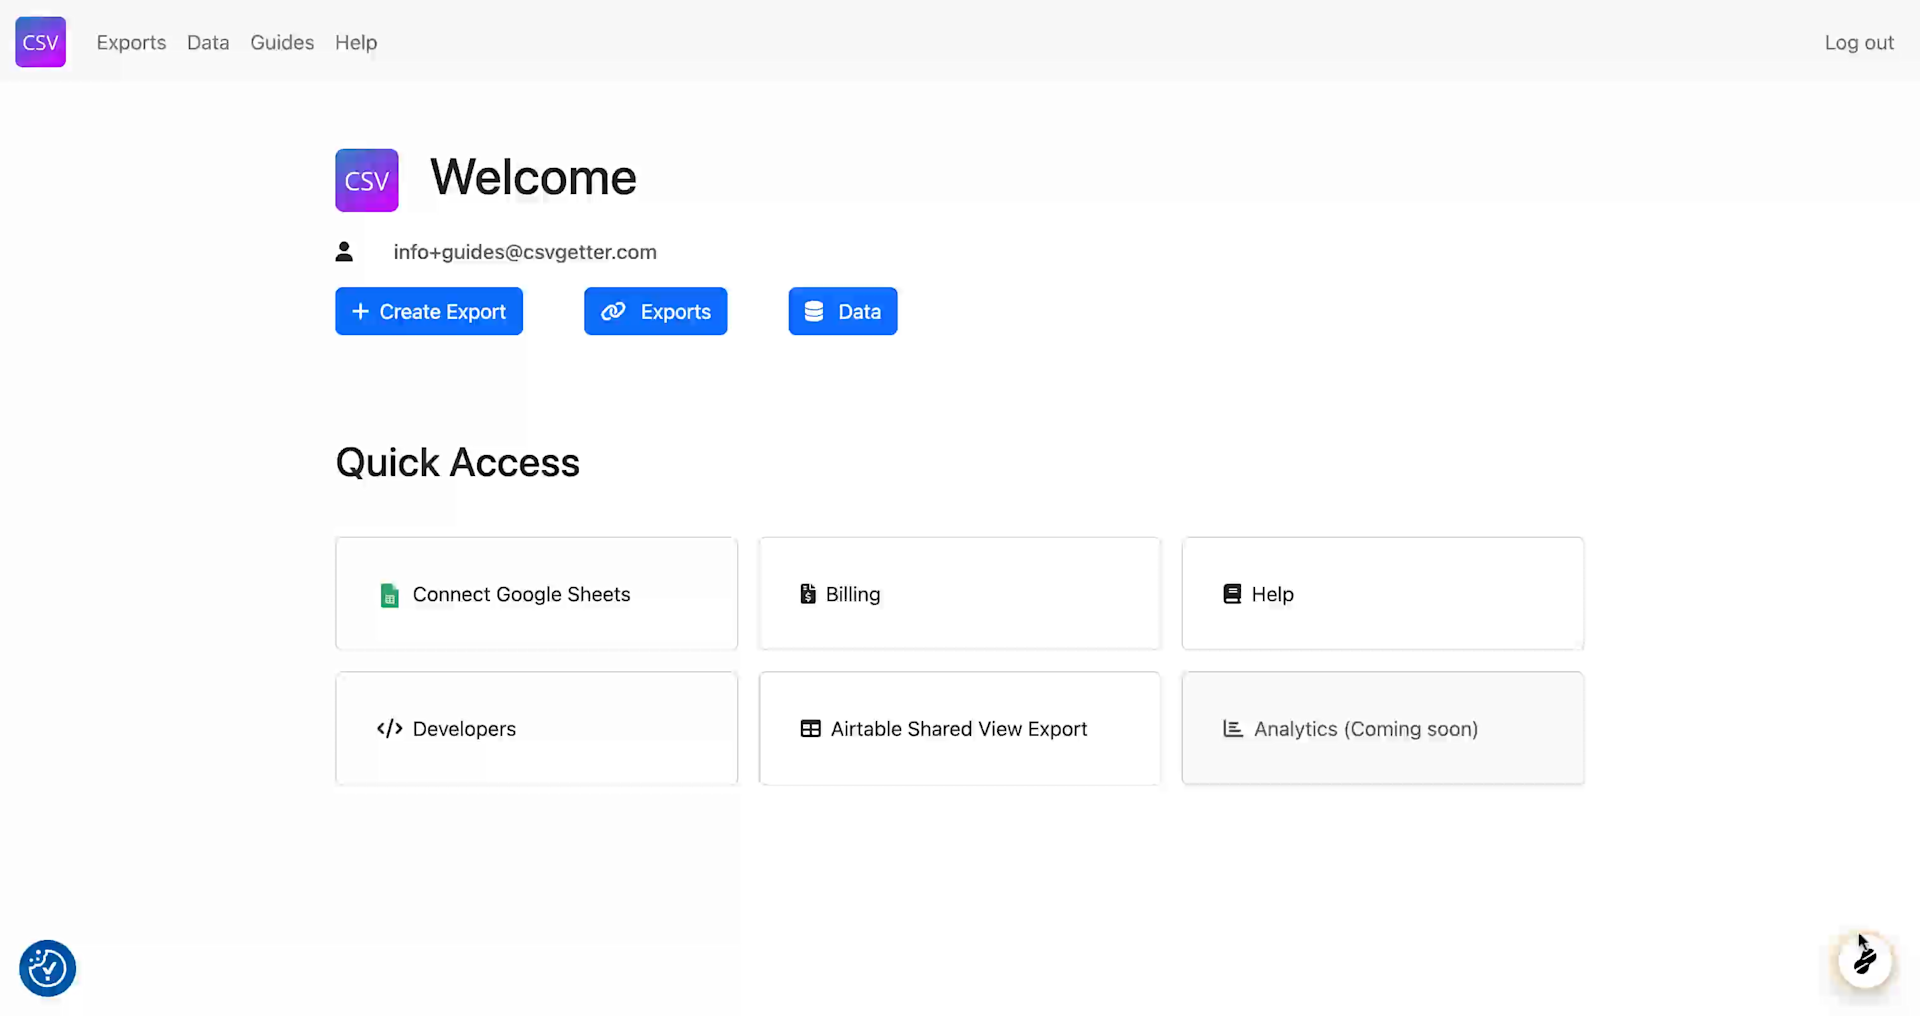
Task: Select Guides from the top navigation
Action: [x=282, y=42]
